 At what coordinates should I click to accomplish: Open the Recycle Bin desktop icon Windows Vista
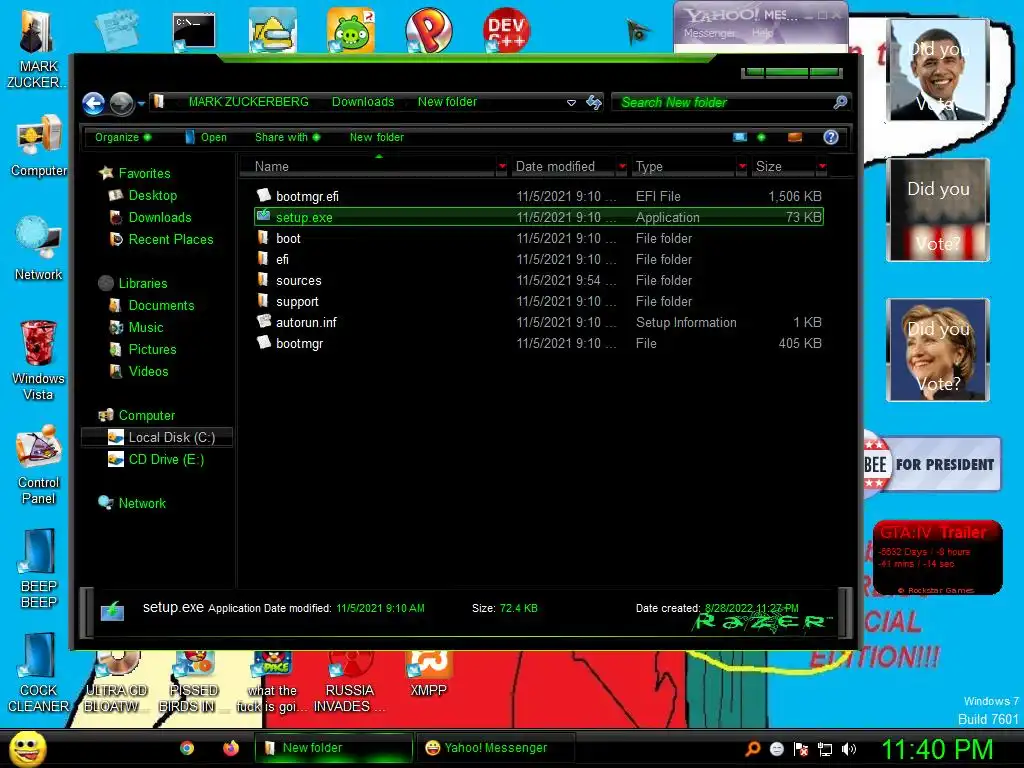(38, 360)
